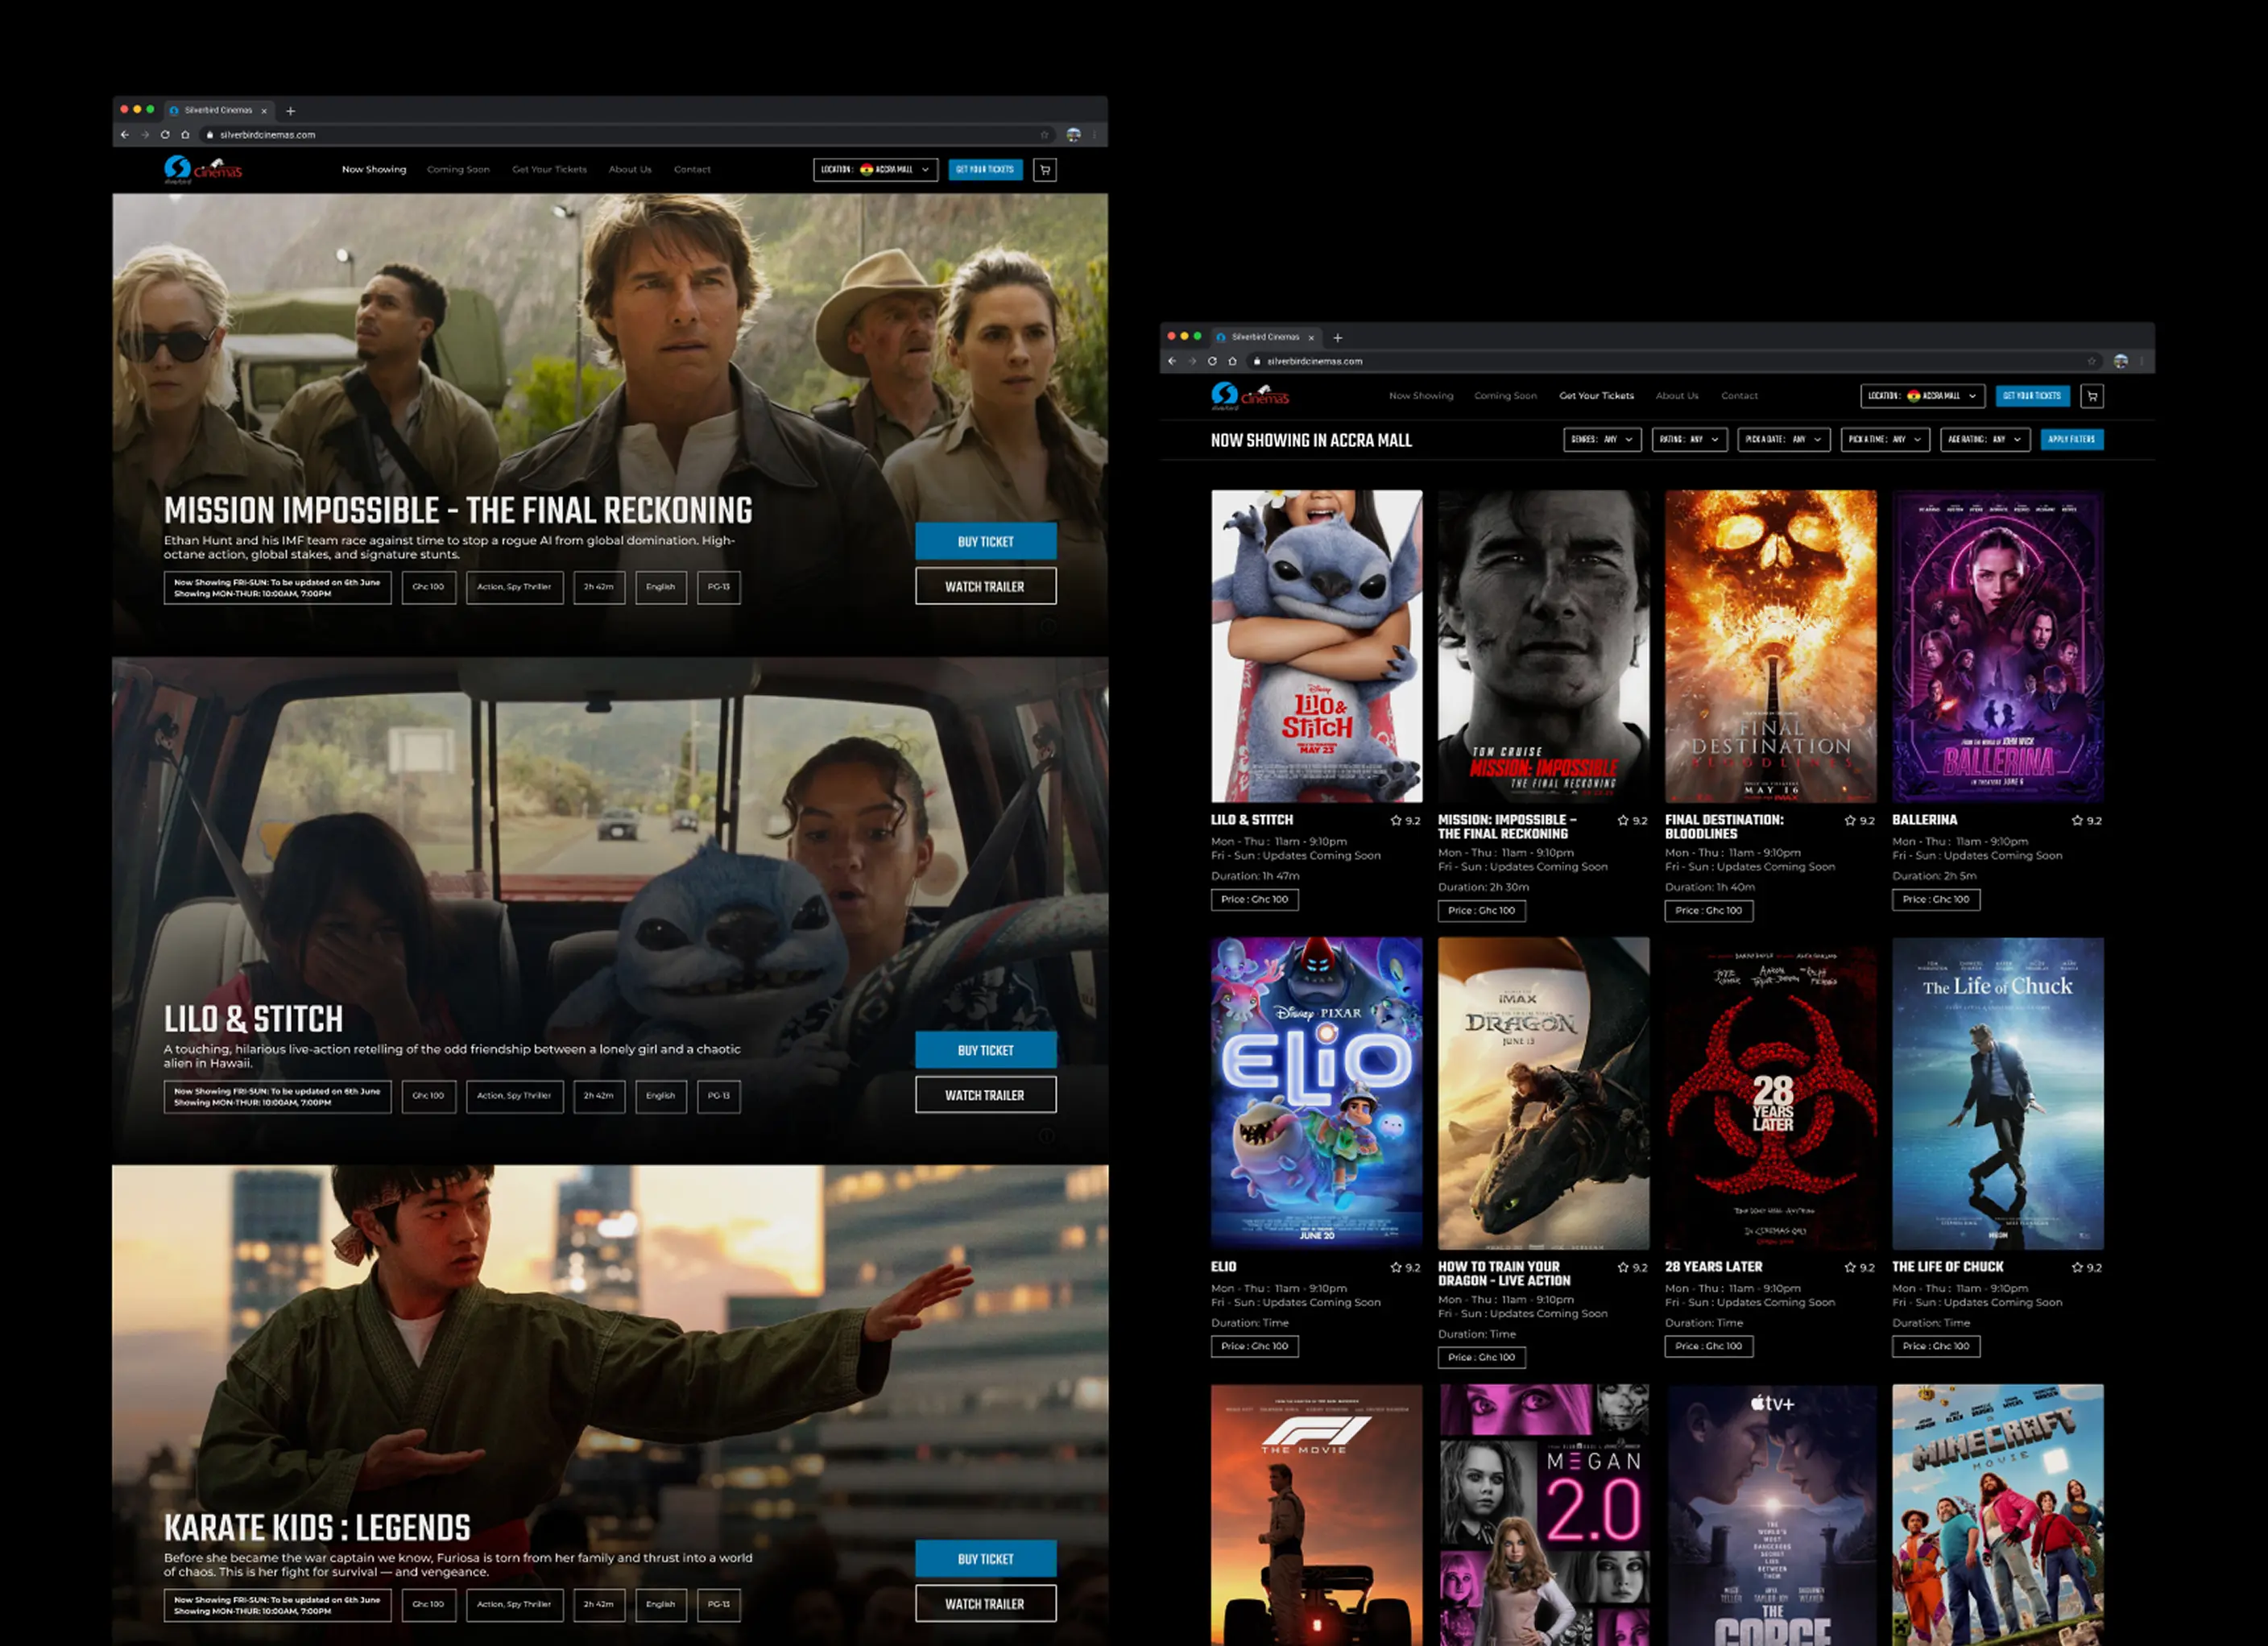Open the shopping cart on the right window's site
2268x1646 pixels.
pos(2092,396)
